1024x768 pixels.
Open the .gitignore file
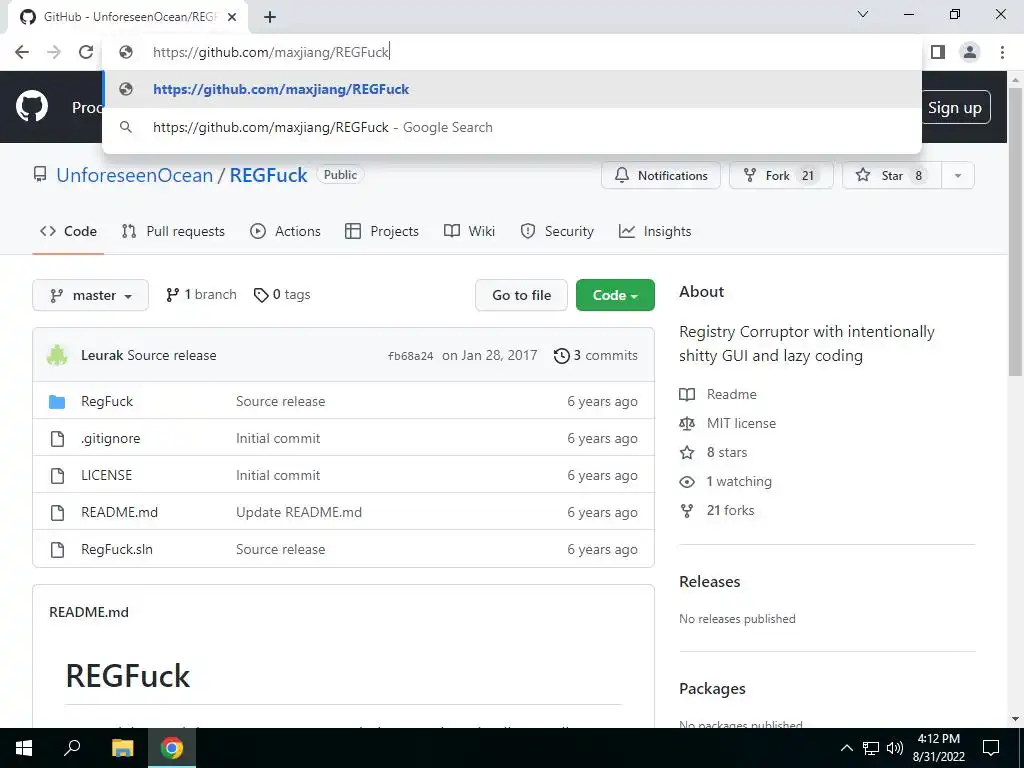110,438
